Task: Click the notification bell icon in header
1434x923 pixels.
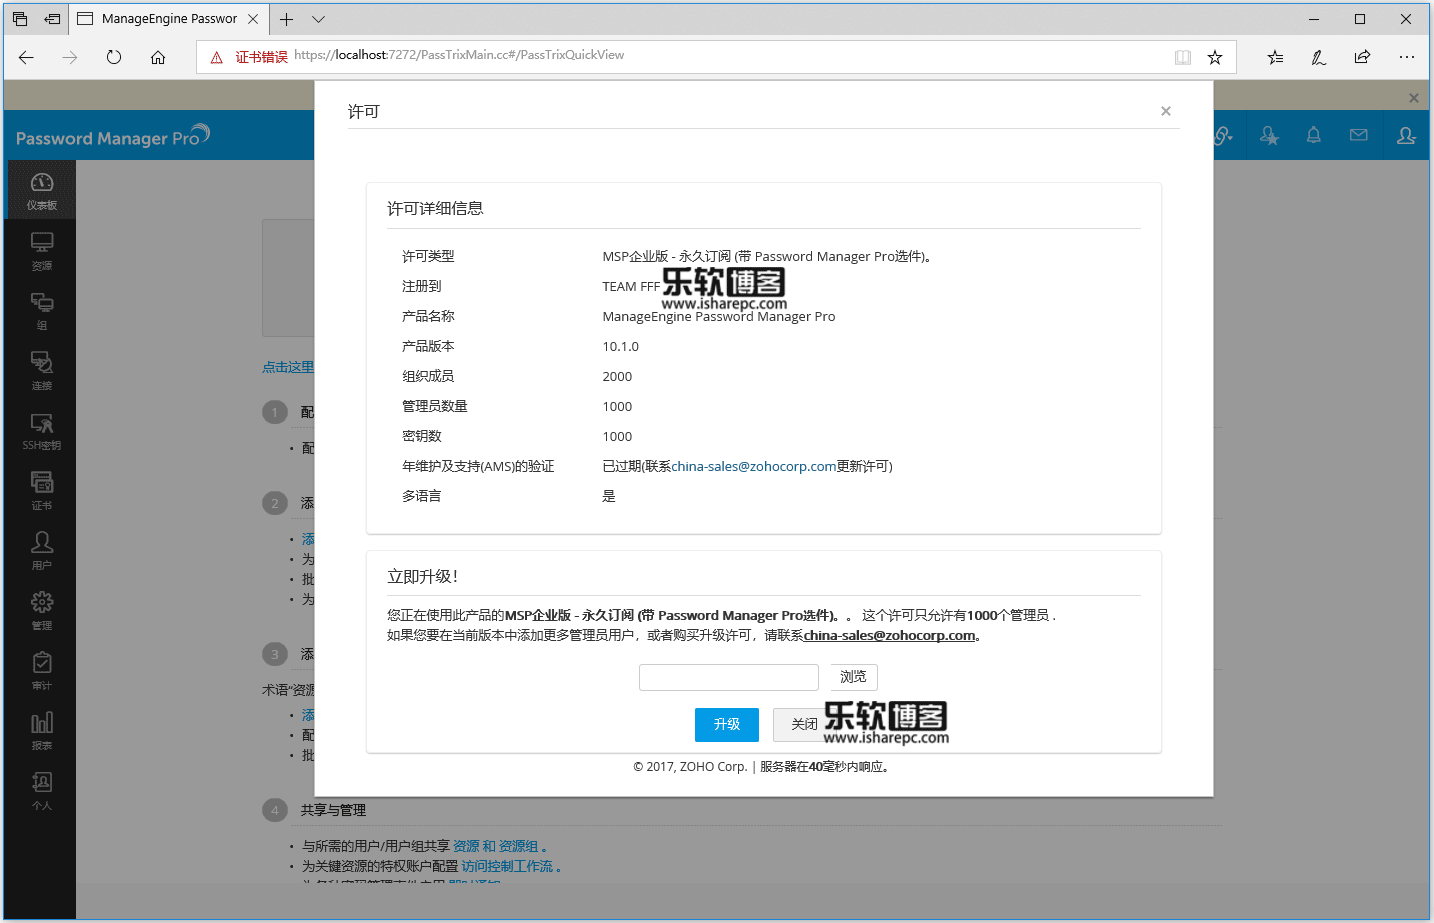Action: pos(1313,135)
